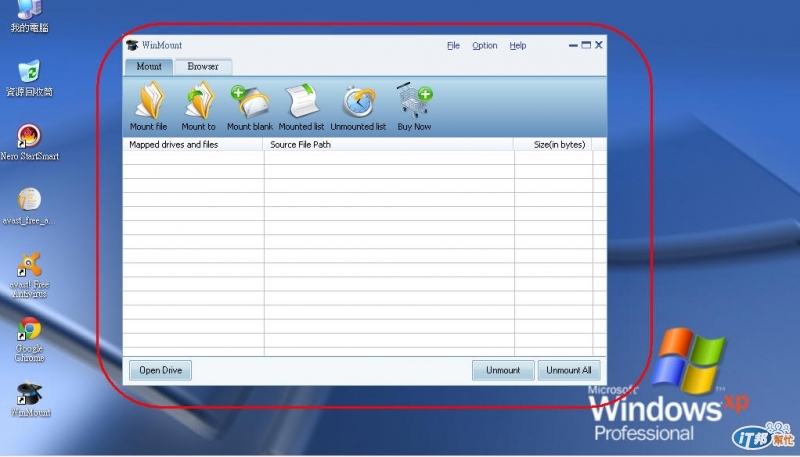Open the Option menu
The image size is (800, 457).
(x=484, y=45)
